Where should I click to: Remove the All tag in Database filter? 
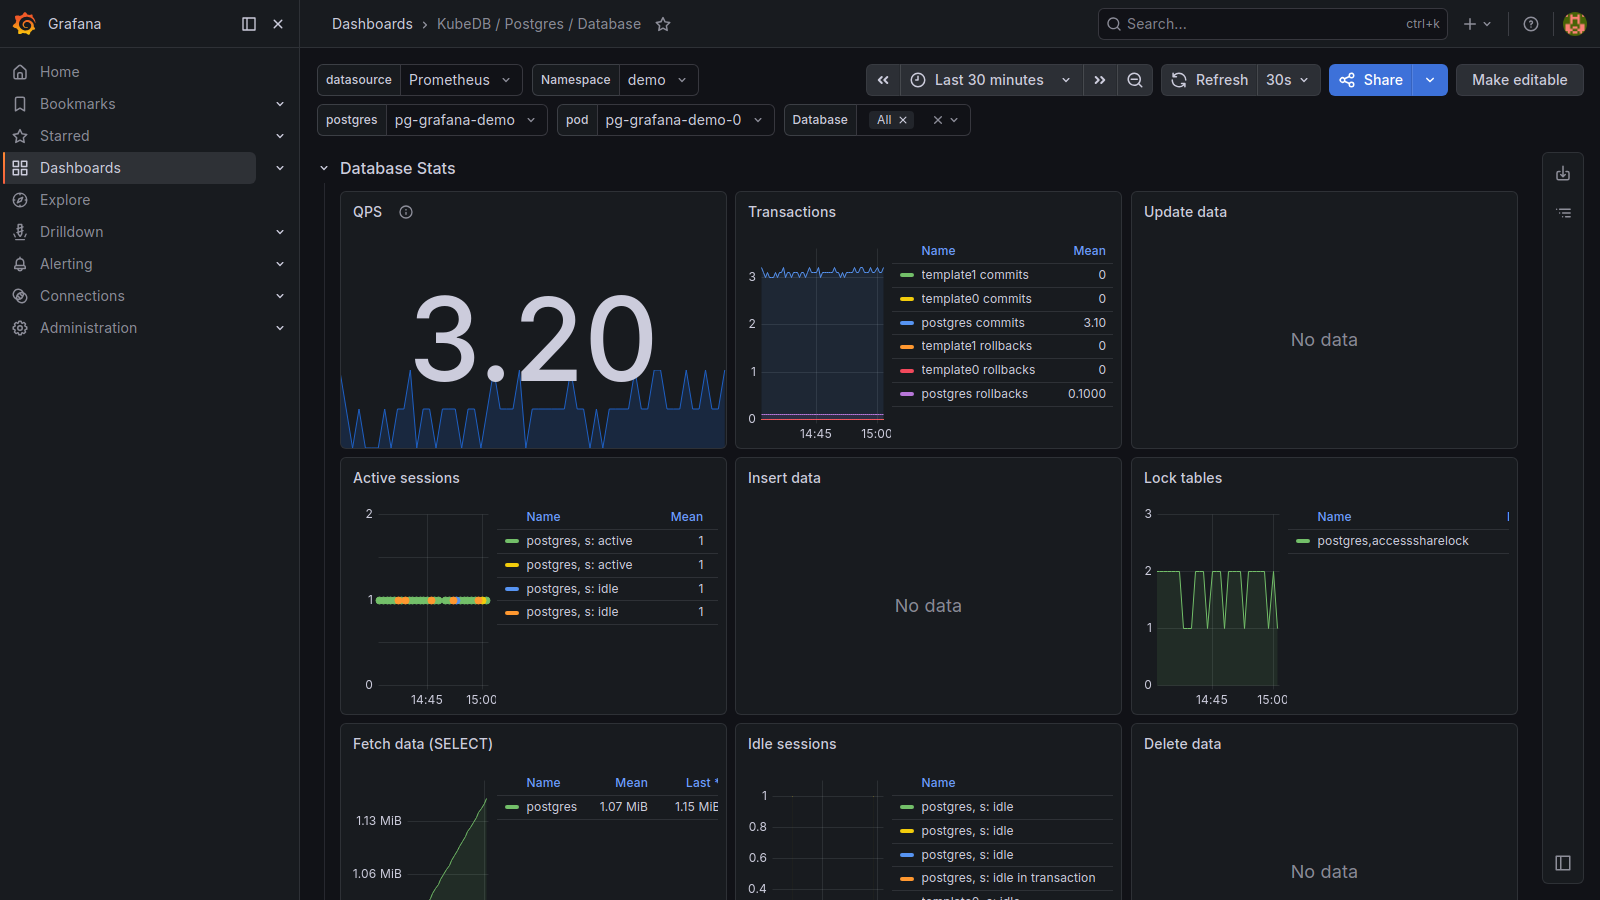click(x=903, y=120)
